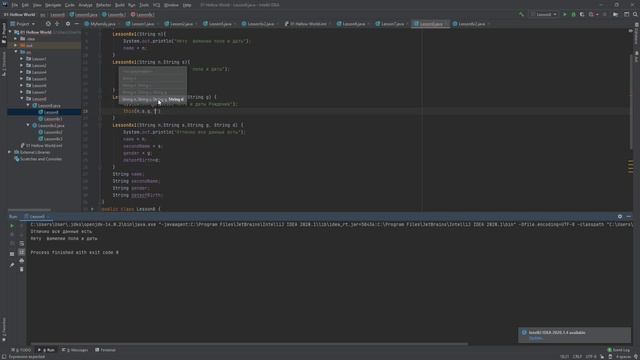
Task: Toggle soft wrap in the Run console
Action: coord(22,243)
